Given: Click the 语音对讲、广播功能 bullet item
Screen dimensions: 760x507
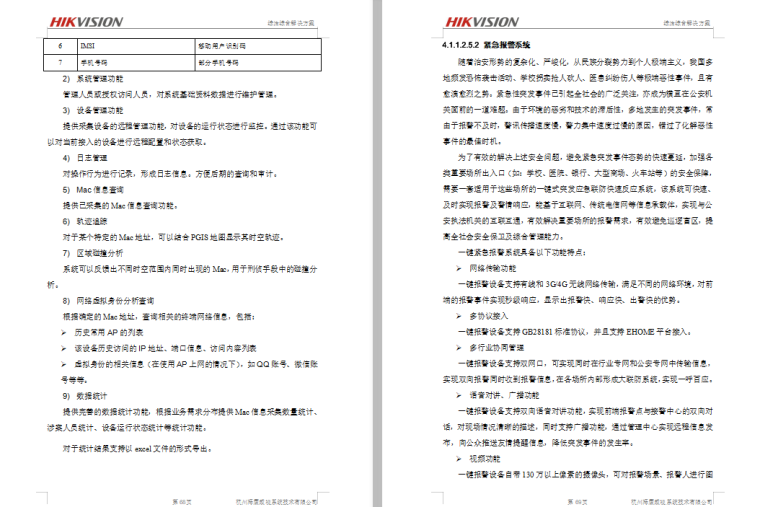Looking at the screenshot, I should tap(503, 395).
